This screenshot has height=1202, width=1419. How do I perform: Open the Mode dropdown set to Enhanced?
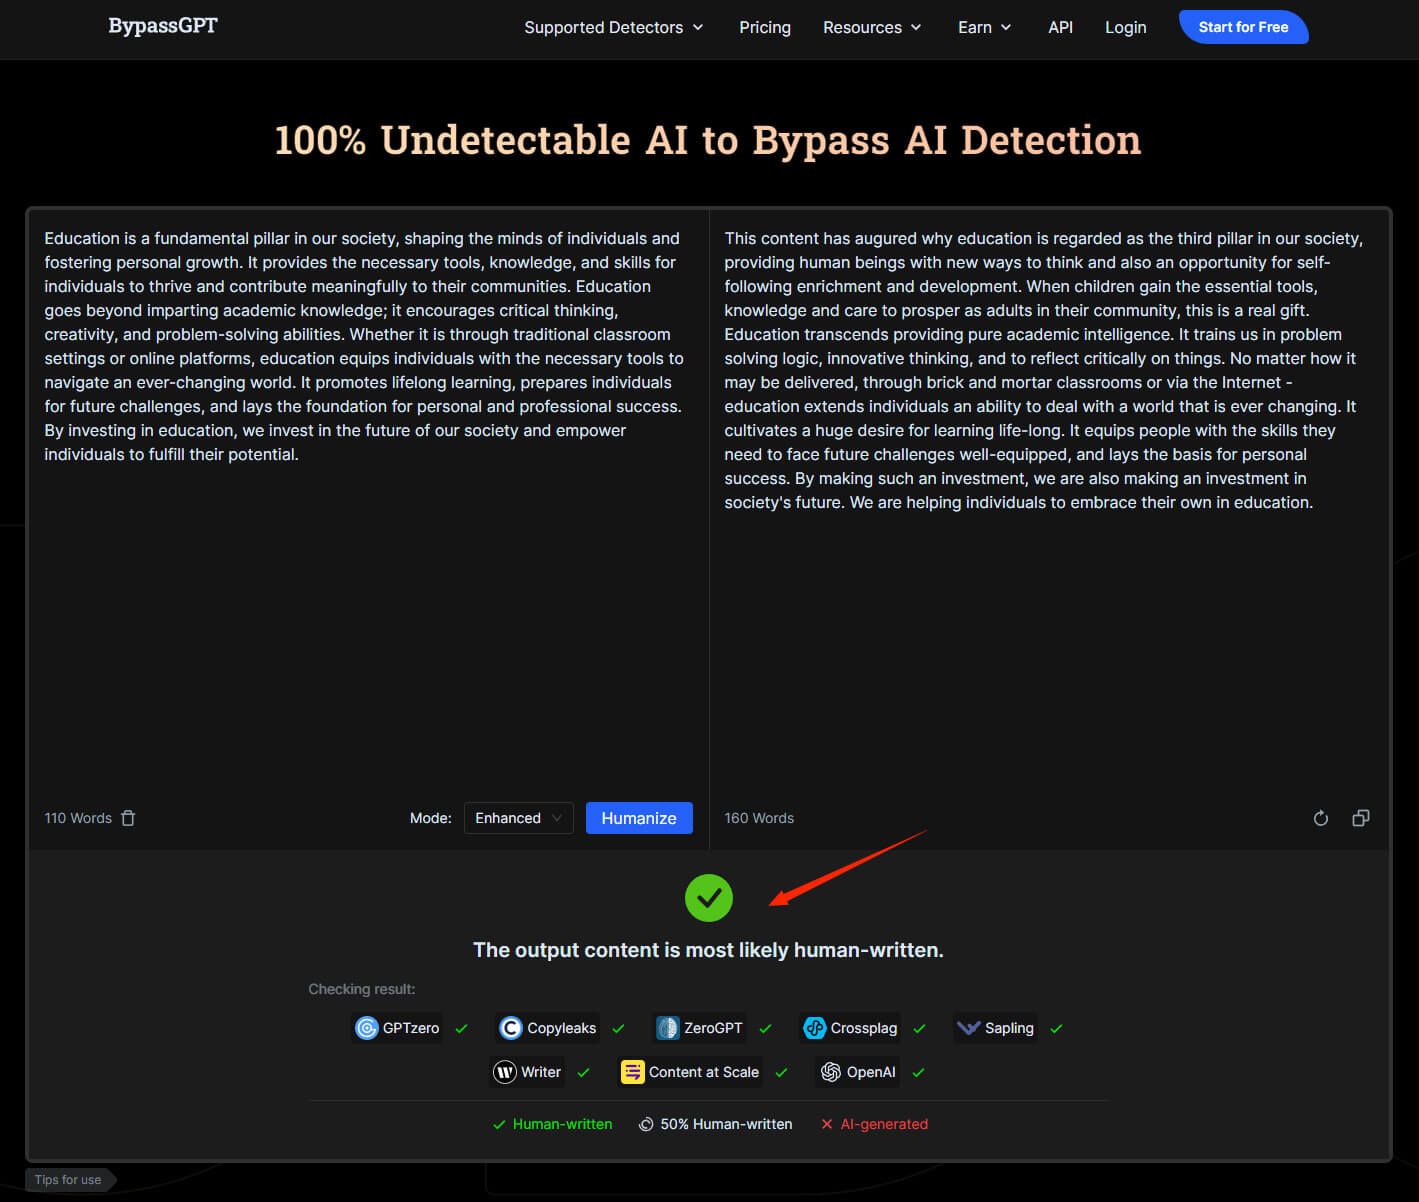coord(518,818)
